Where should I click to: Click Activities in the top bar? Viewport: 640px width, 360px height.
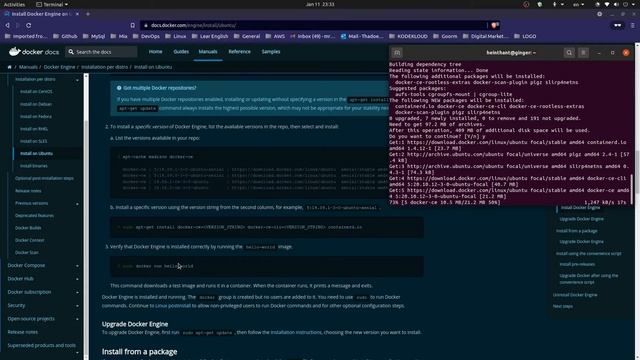(x=14, y=4)
